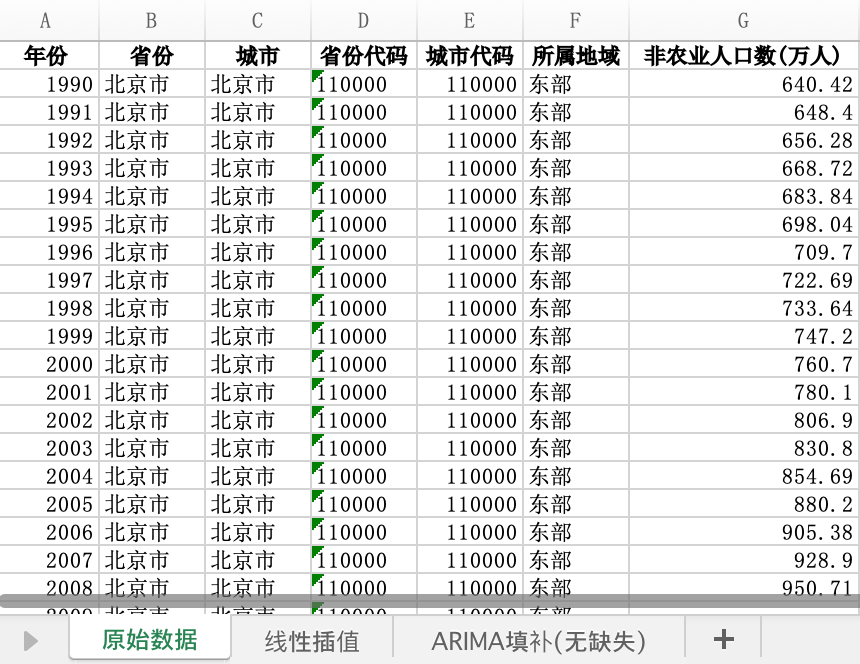Select population value 640.42
Image resolution: width=860 pixels, height=664 pixels.
pyautogui.click(x=744, y=84)
